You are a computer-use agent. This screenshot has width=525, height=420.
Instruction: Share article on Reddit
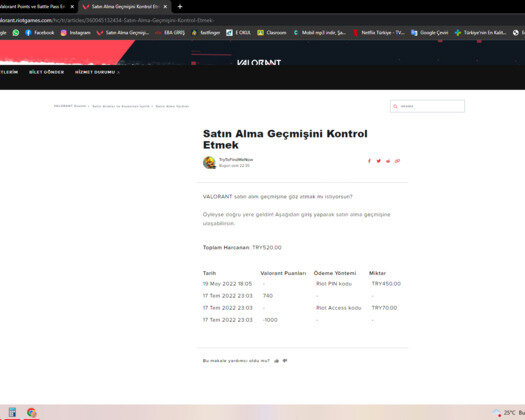388,161
